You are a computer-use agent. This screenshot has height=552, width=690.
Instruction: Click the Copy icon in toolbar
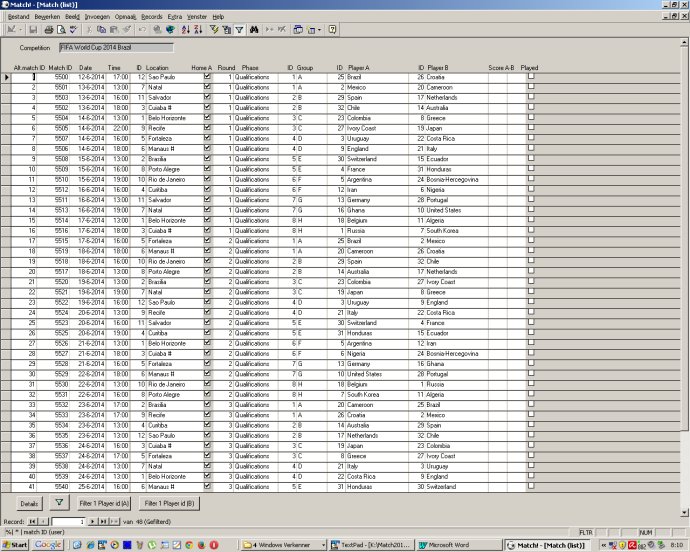(101, 29)
